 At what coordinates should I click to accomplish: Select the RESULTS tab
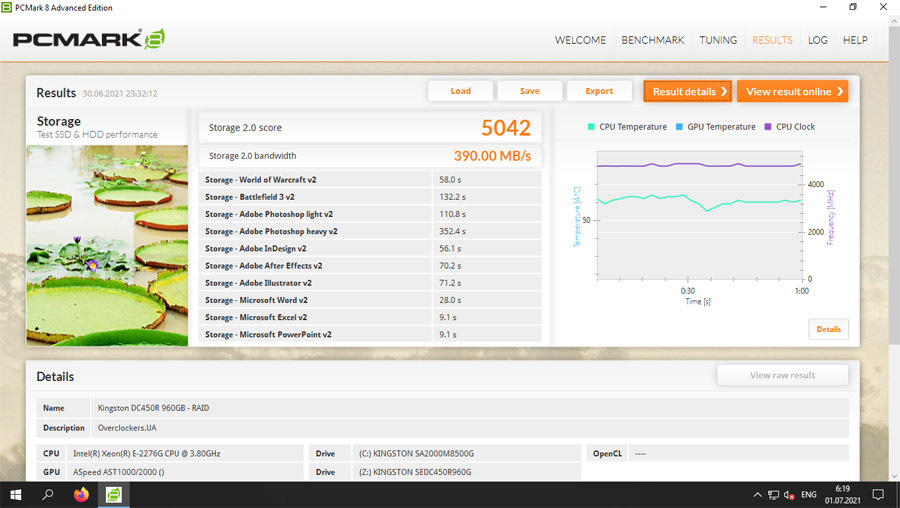[772, 40]
